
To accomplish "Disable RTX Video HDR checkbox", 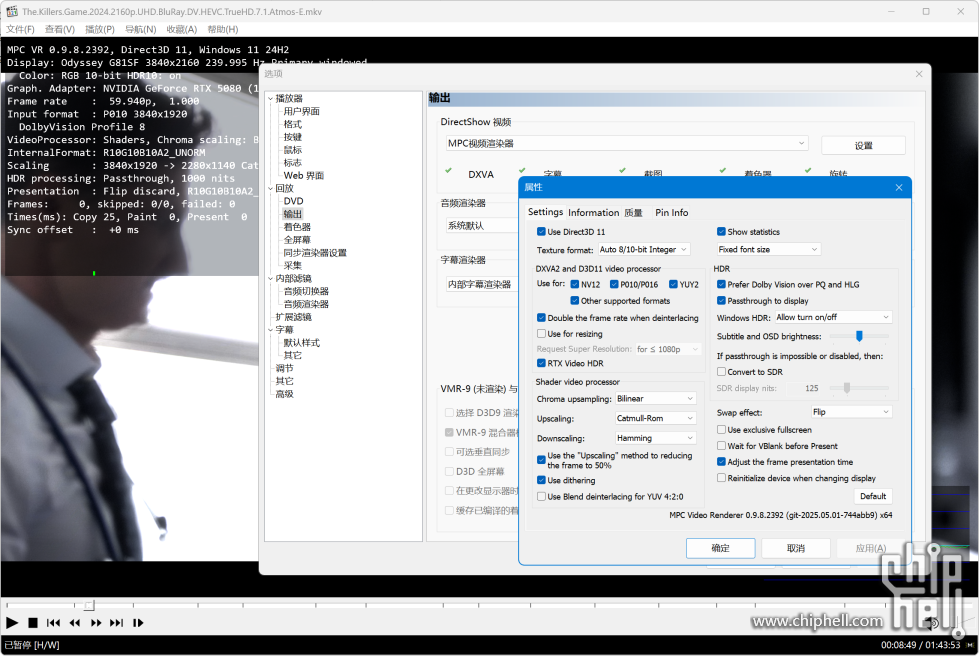I will click(x=541, y=363).
